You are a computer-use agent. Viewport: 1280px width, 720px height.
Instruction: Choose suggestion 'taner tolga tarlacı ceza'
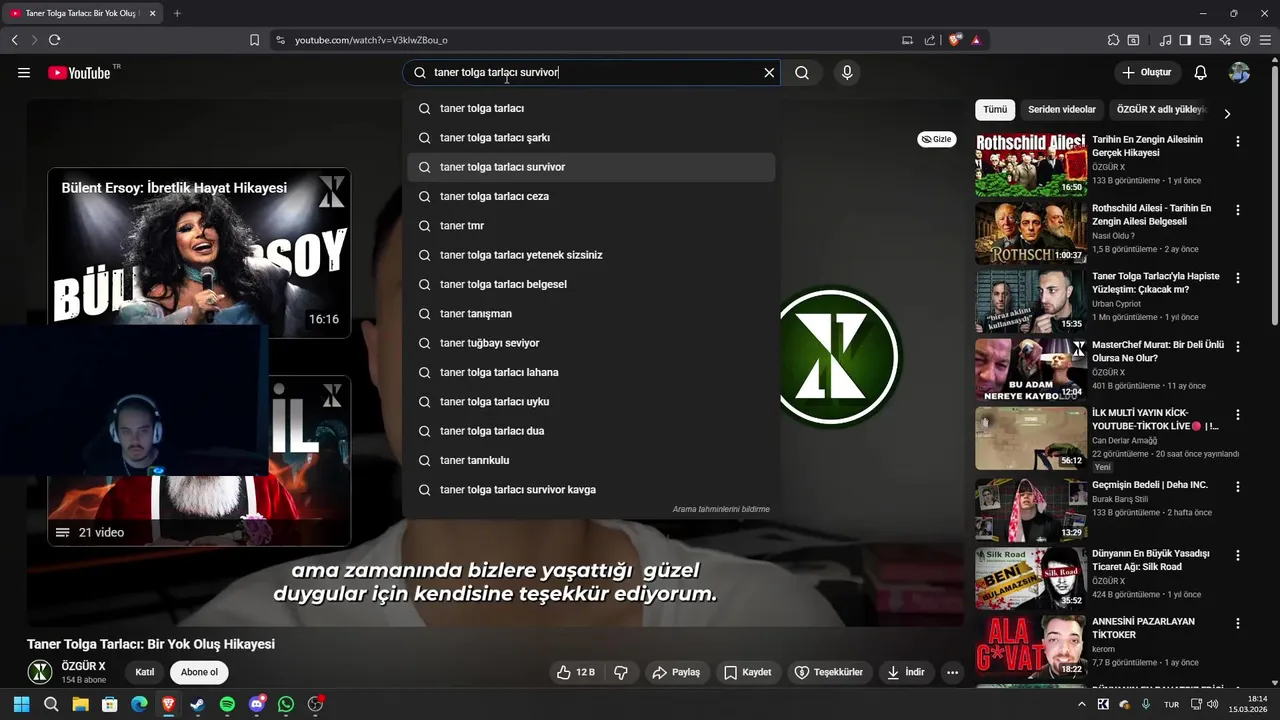(591, 196)
